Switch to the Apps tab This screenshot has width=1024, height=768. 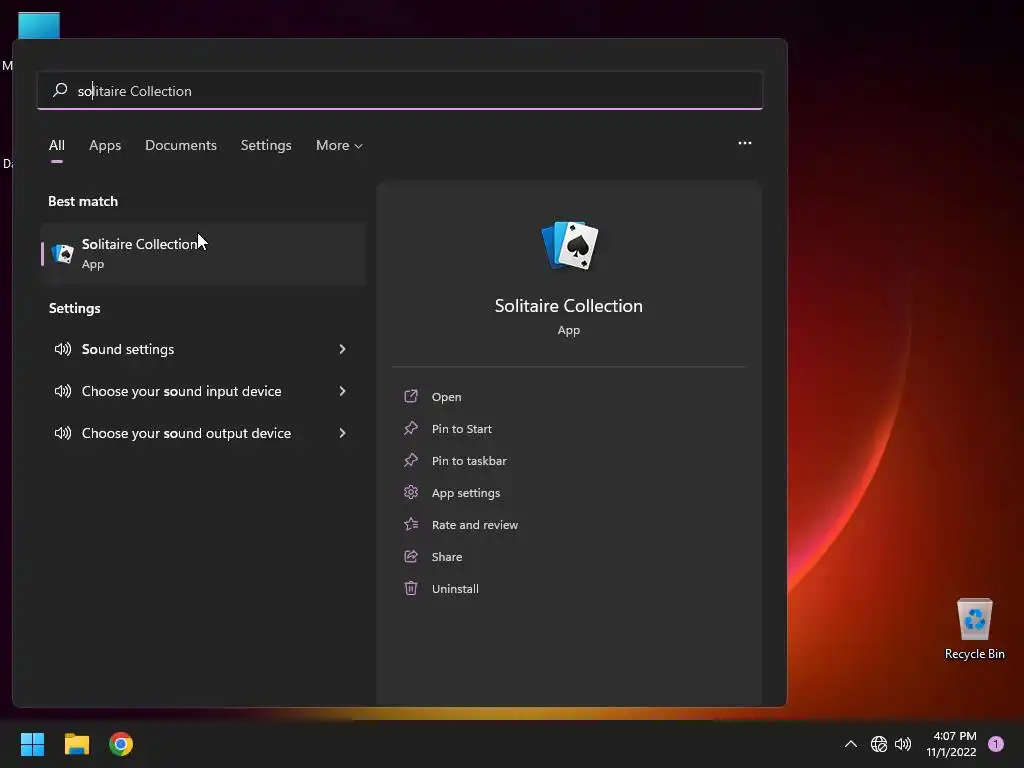coord(105,145)
